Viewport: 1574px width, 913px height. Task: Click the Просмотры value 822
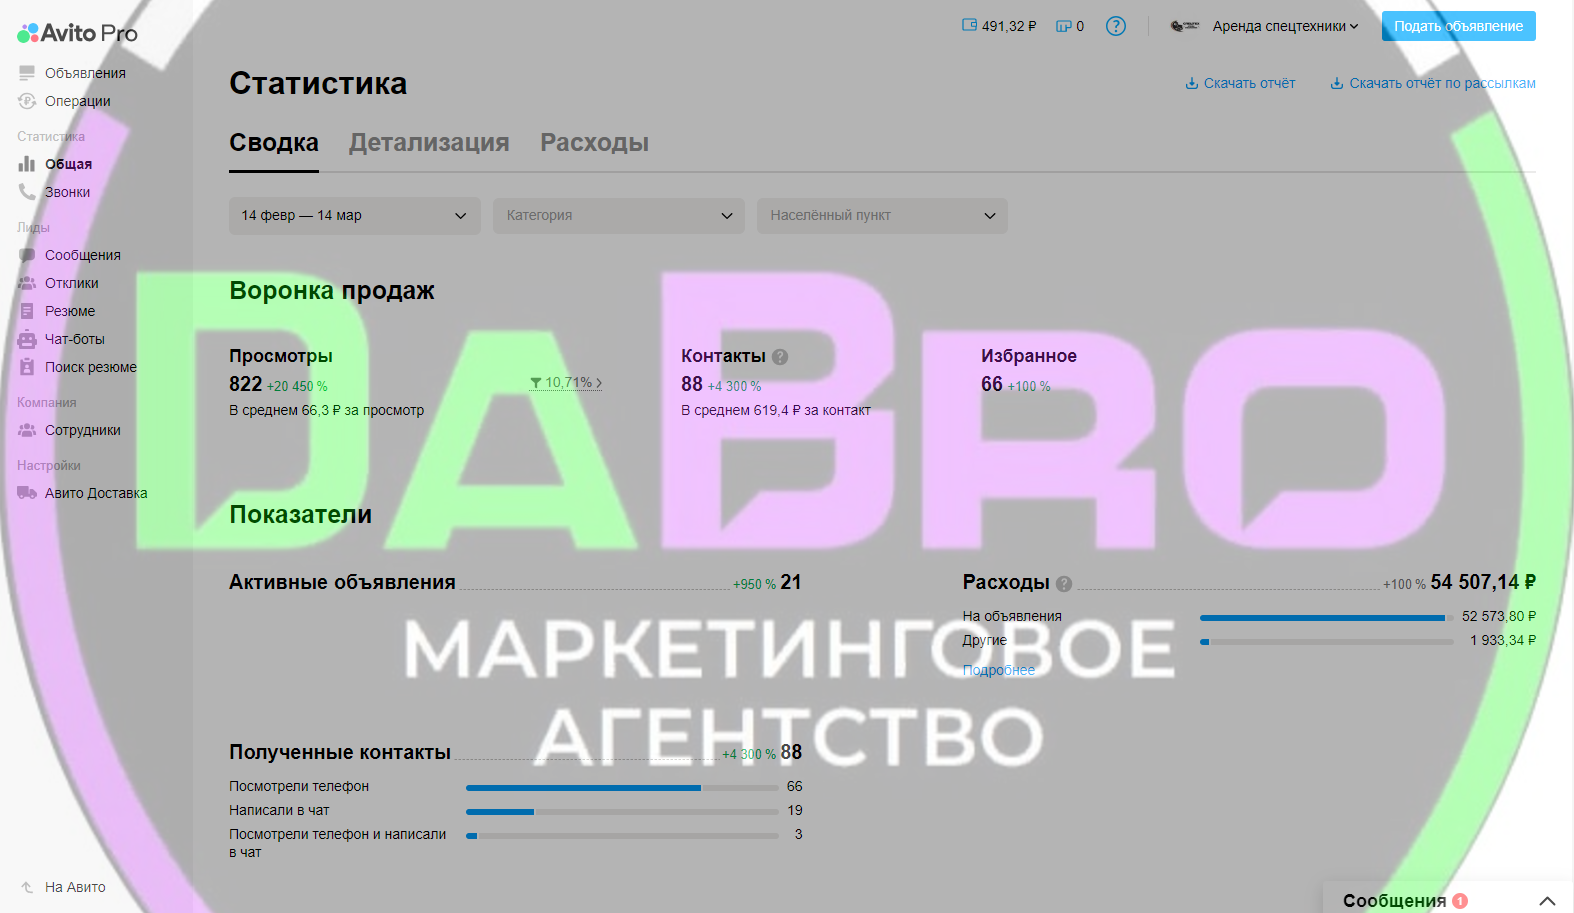click(245, 384)
